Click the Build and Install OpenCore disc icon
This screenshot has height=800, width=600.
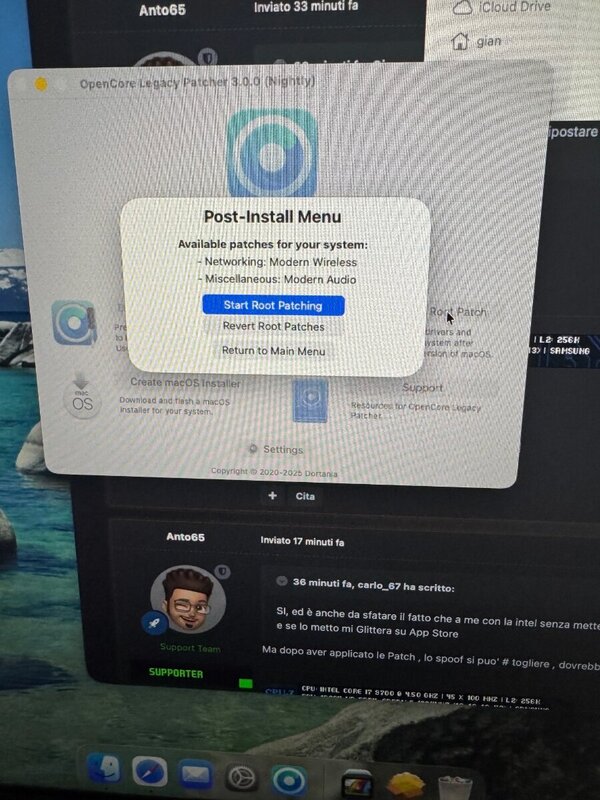point(74,322)
